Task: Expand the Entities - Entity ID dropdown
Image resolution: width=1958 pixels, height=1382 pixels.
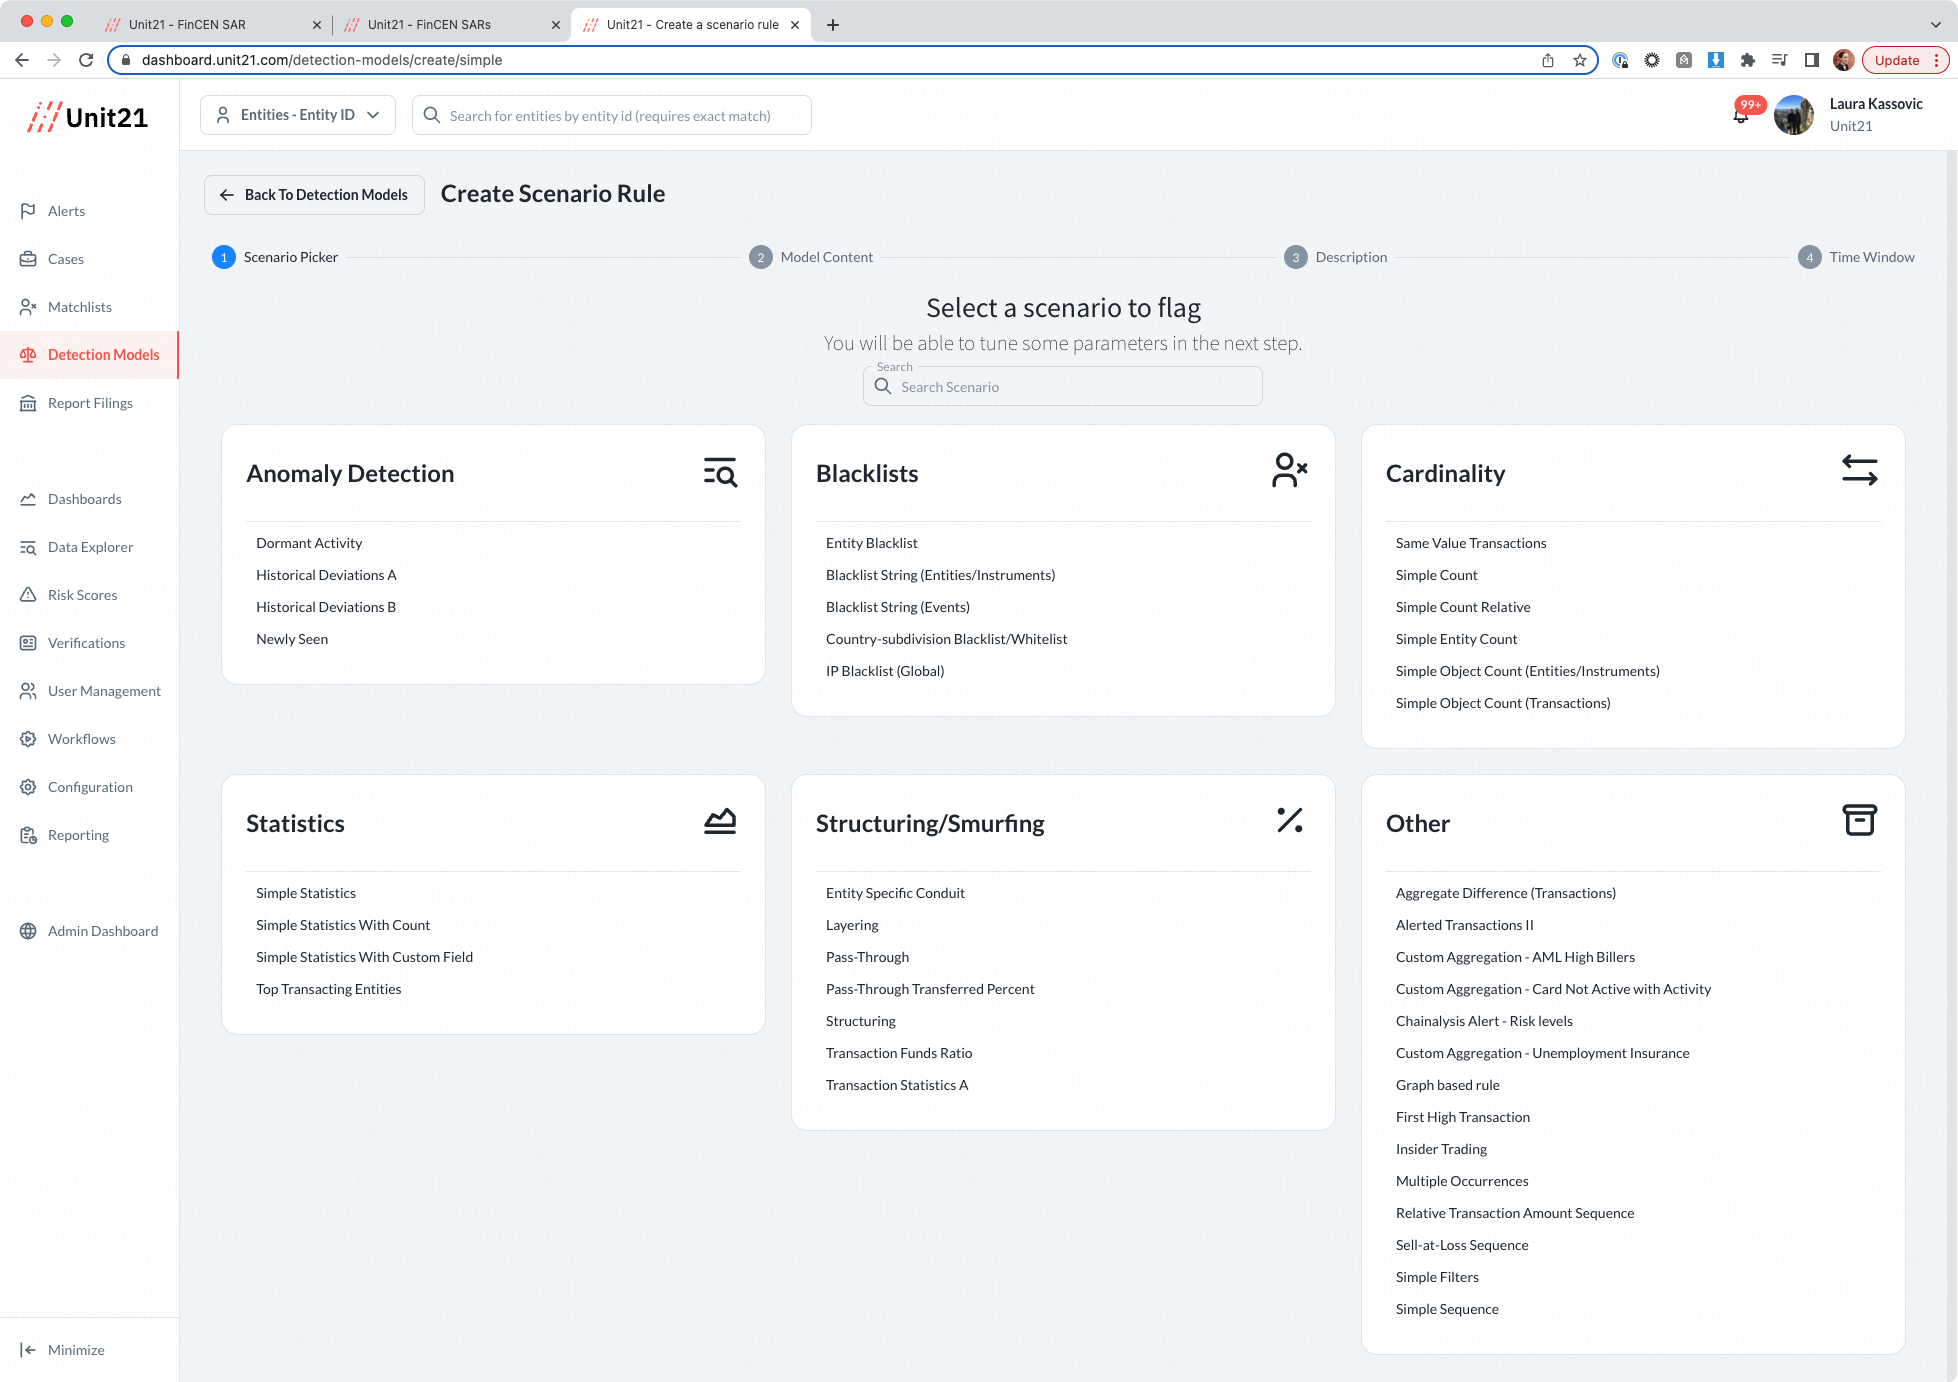Action: coord(298,115)
